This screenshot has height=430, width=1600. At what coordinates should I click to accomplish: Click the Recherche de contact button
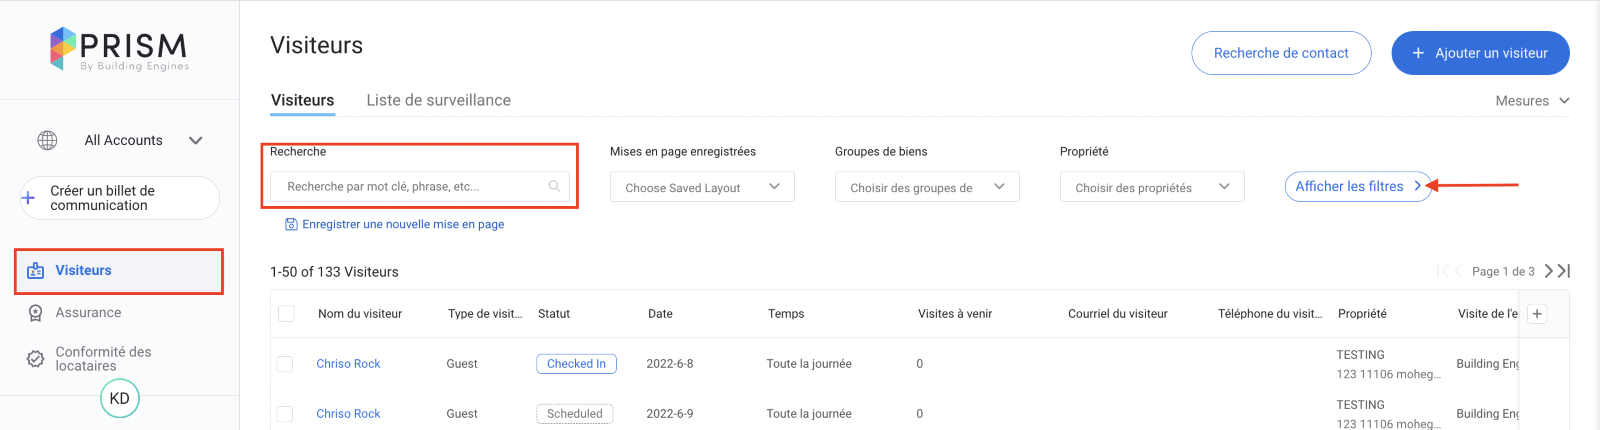pos(1281,53)
